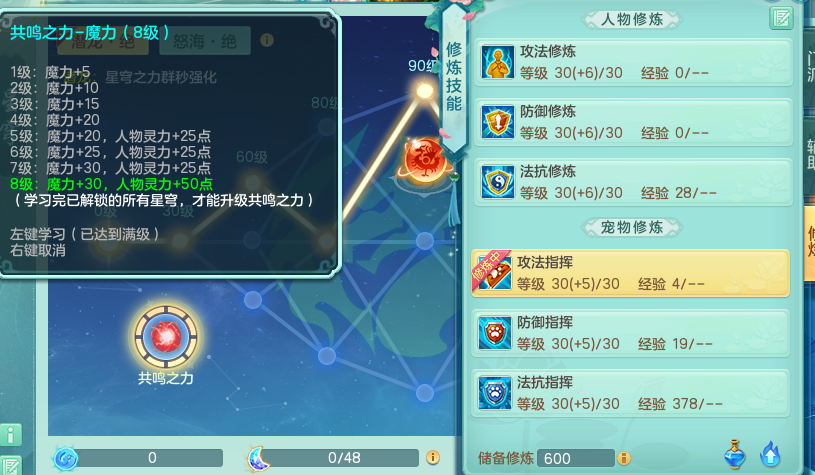Switch to the 怒海·绝 tab
The height and width of the screenshot is (475, 815).
205,42
